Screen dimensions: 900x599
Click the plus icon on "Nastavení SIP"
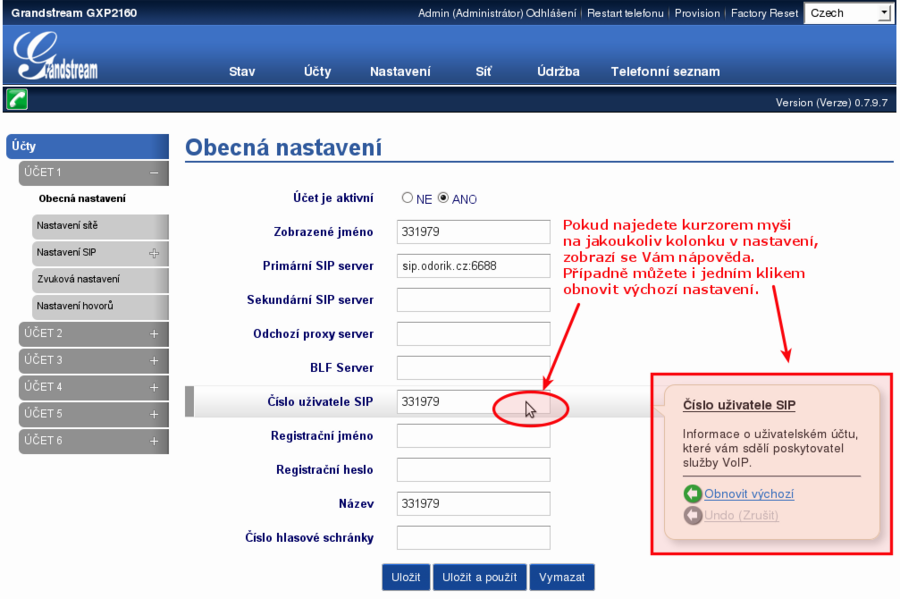154,253
